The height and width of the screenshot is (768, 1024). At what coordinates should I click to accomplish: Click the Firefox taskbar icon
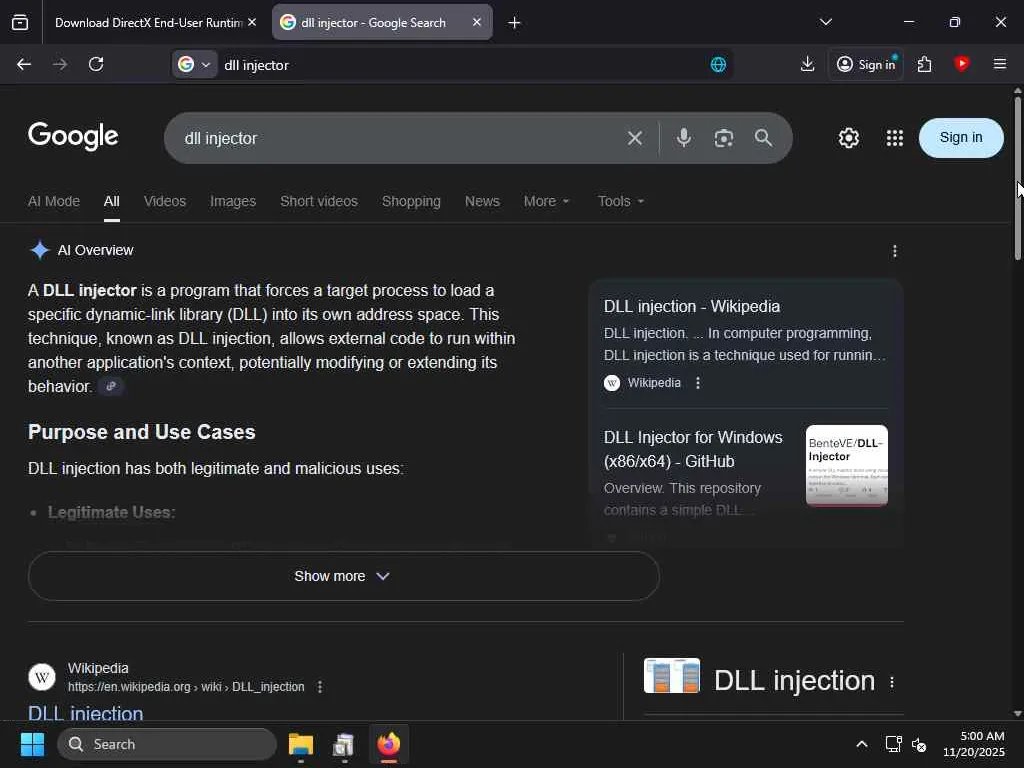coord(389,744)
